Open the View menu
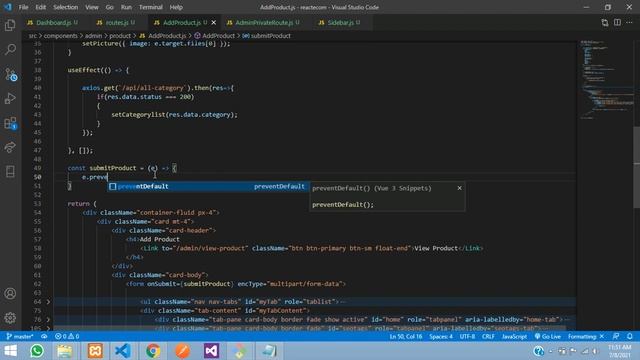Screen dimensions: 640x360 coord(91,7)
